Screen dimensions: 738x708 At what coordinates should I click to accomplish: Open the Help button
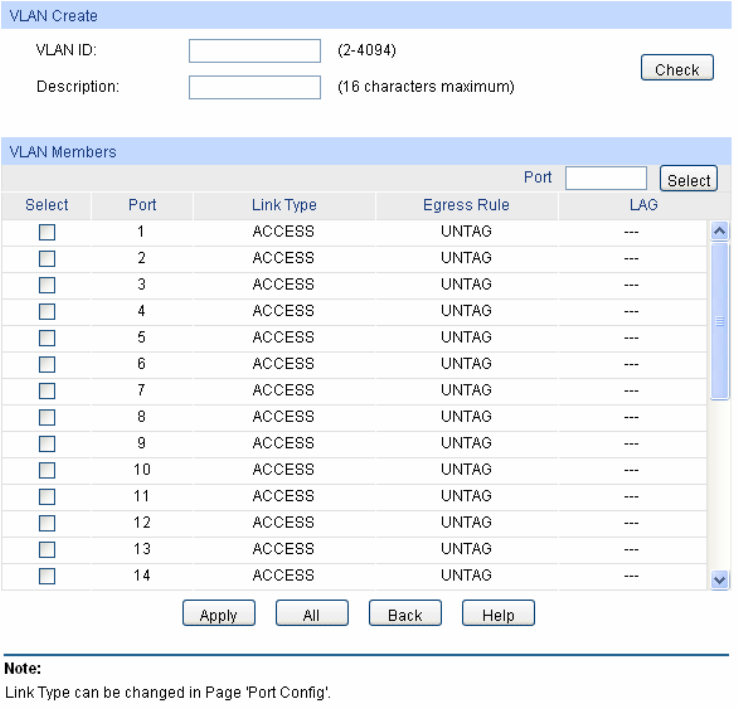497,615
